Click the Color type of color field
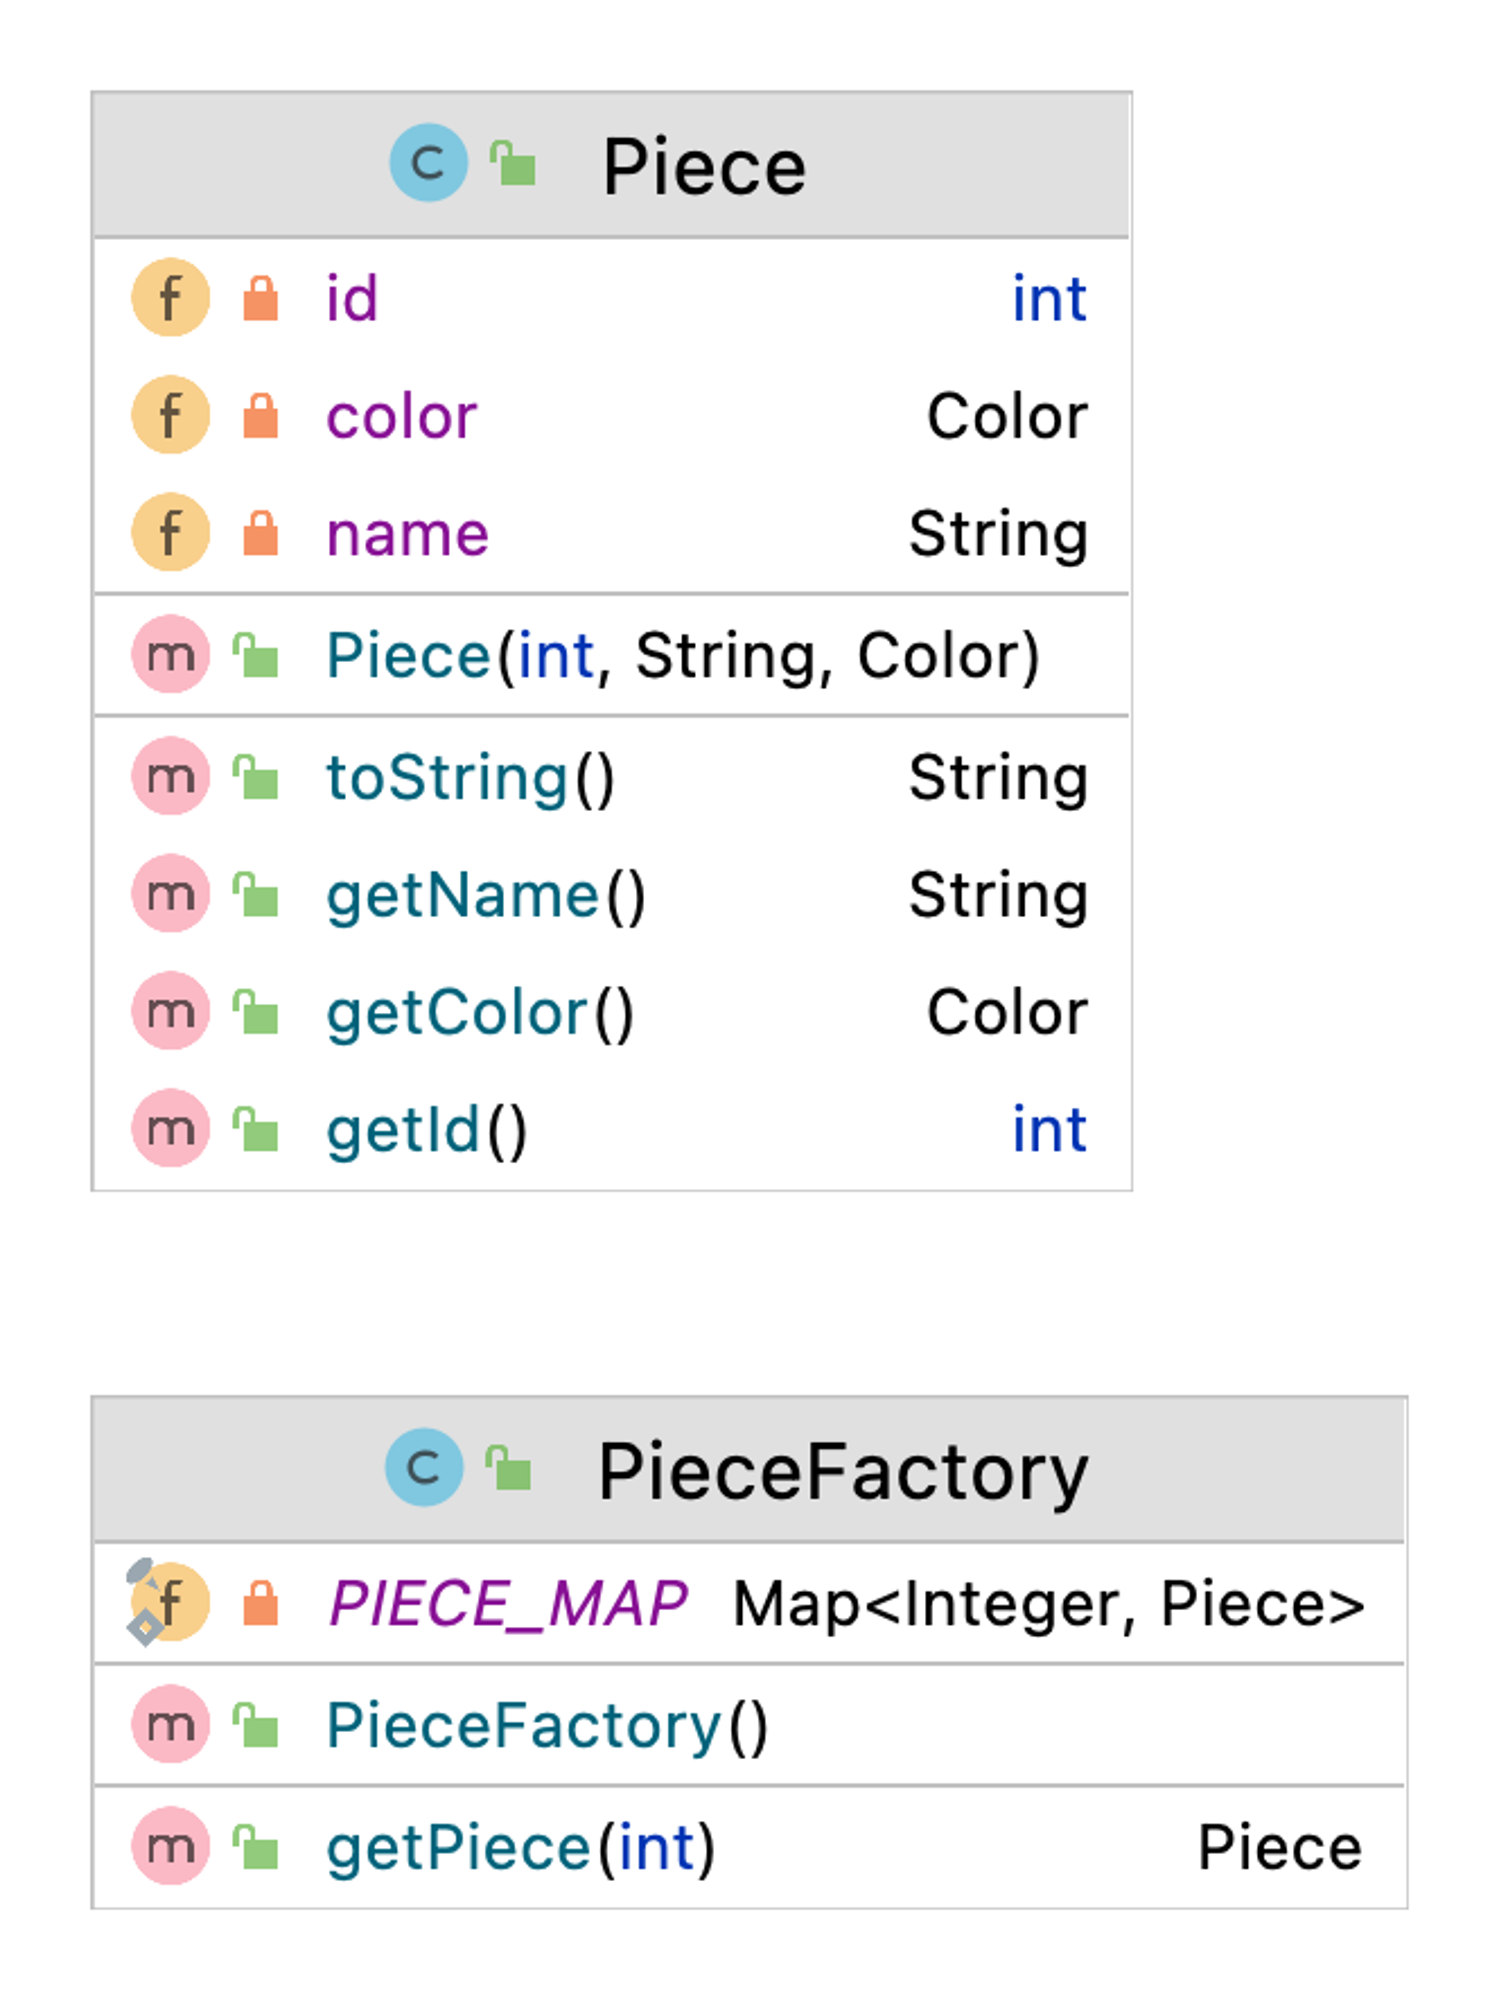Image resolution: width=1499 pixels, height=2000 pixels. coord(1006,416)
